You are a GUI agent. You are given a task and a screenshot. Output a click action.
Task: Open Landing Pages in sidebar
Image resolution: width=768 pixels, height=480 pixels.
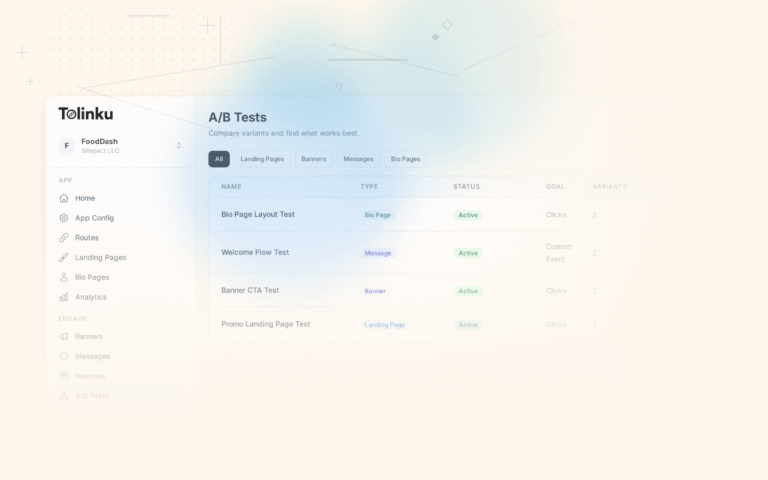[x=100, y=258]
